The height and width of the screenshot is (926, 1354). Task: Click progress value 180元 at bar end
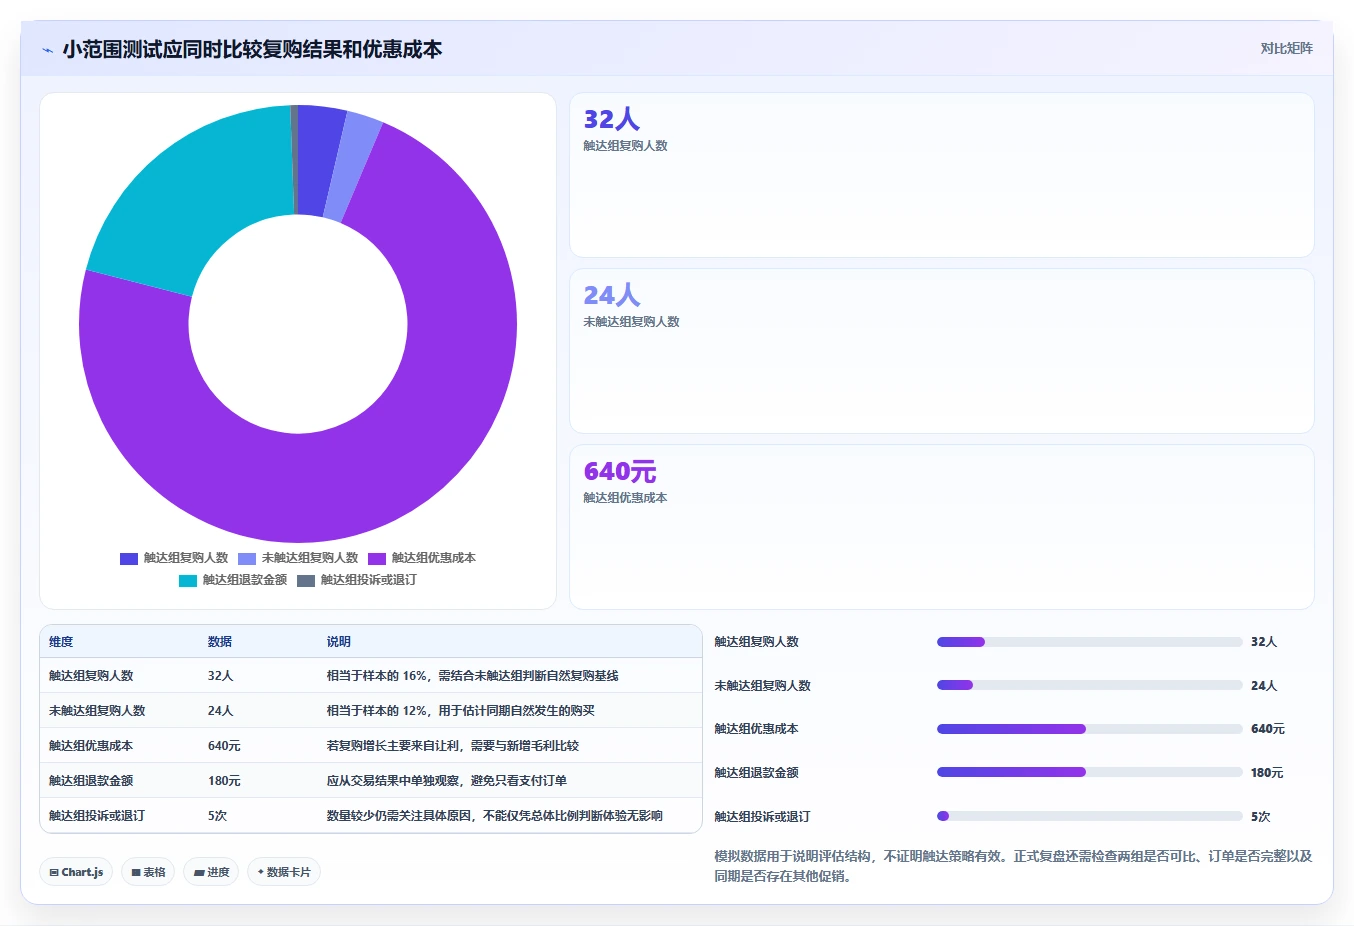coord(1267,773)
